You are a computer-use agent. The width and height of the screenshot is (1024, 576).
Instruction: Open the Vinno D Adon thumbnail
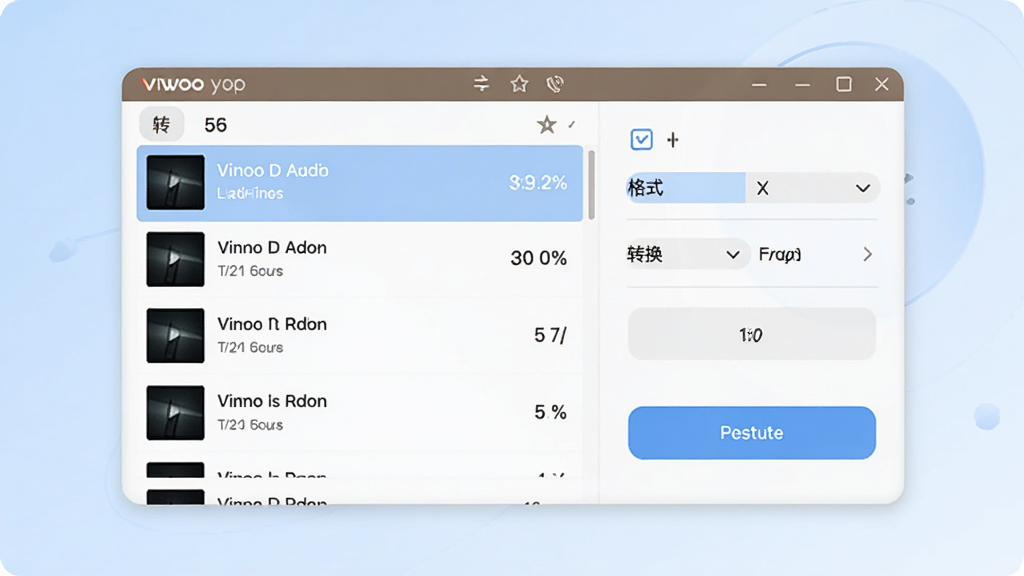pyautogui.click(x=175, y=259)
